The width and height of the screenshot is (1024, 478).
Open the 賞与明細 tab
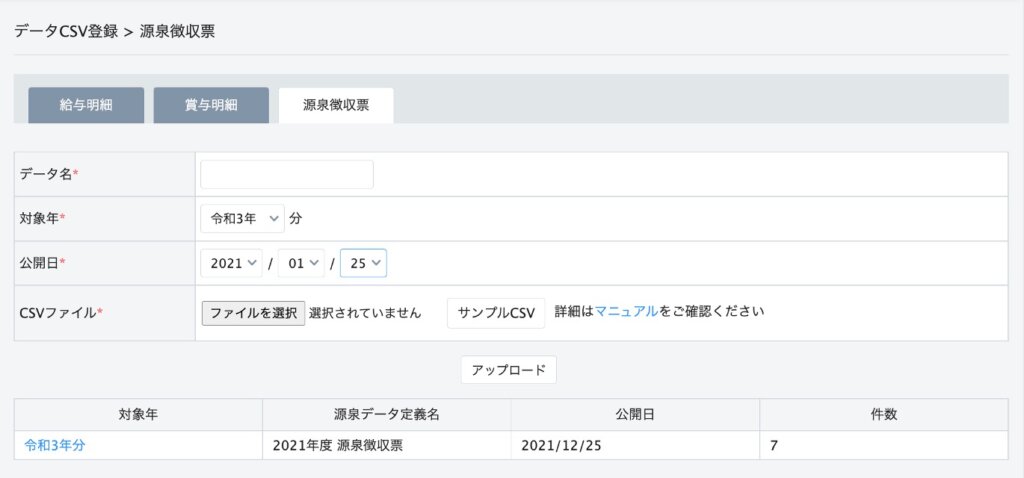click(211, 105)
